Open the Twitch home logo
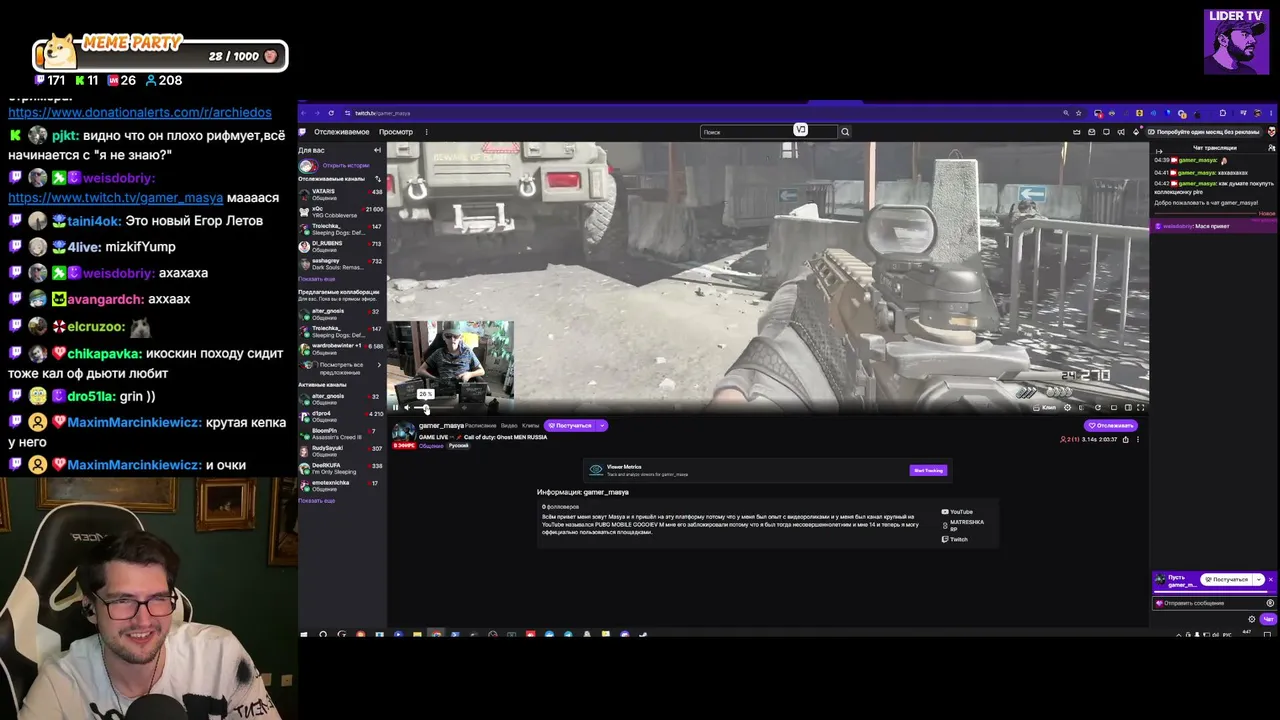The width and height of the screenshot is (1280, 720). tap(304, 132)
